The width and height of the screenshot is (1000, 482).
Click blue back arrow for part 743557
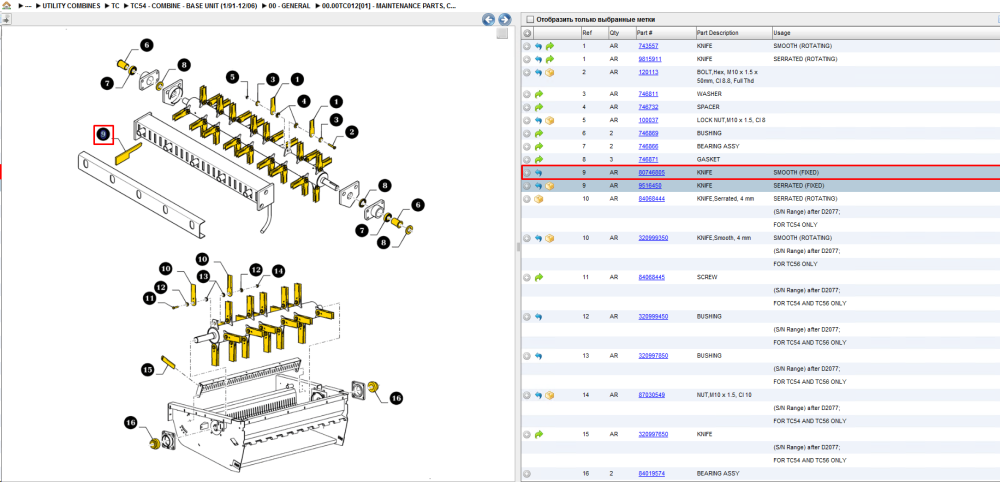pyautogui.click(x=538, y=46)
